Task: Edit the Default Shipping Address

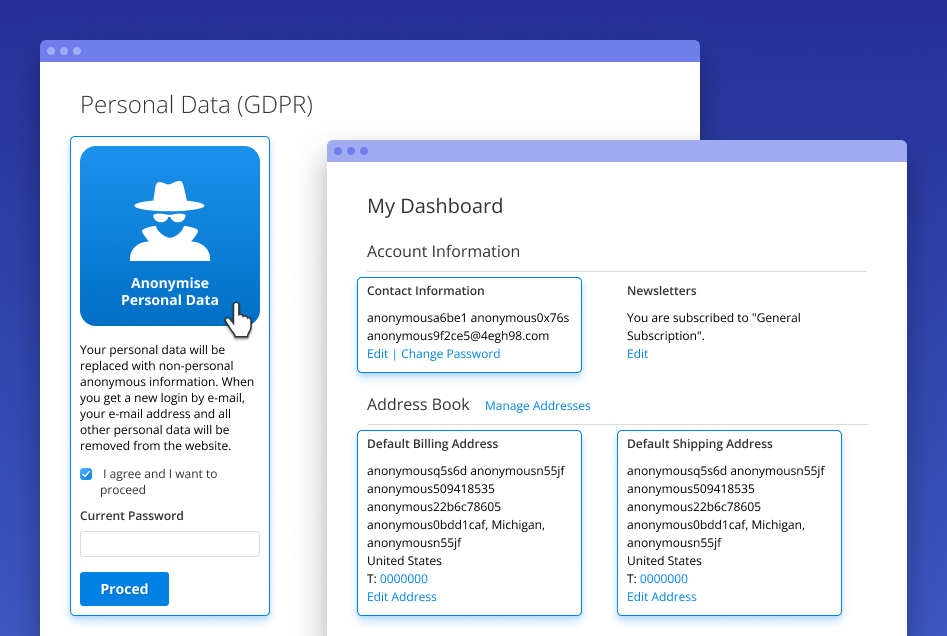Action: (x=661, y=596)
